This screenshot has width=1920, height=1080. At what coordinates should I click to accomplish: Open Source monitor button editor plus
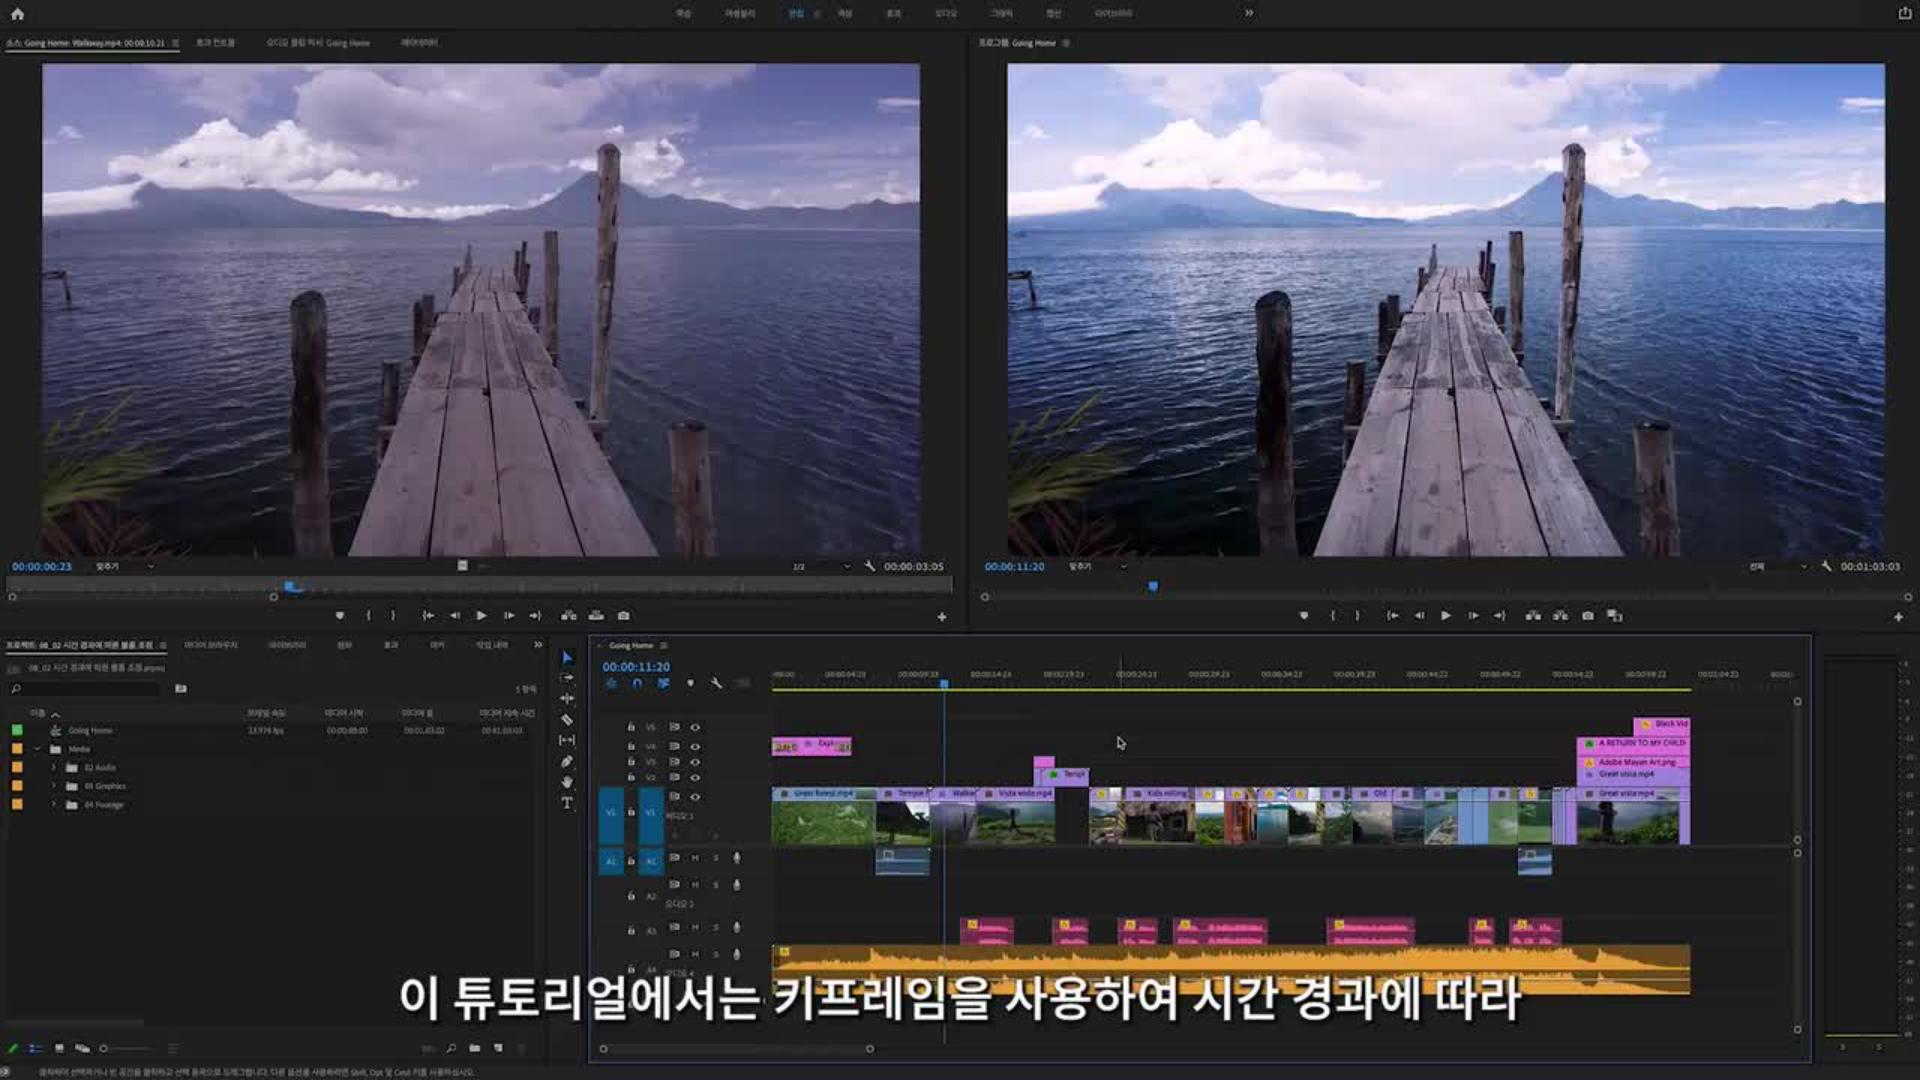[941, 617]
